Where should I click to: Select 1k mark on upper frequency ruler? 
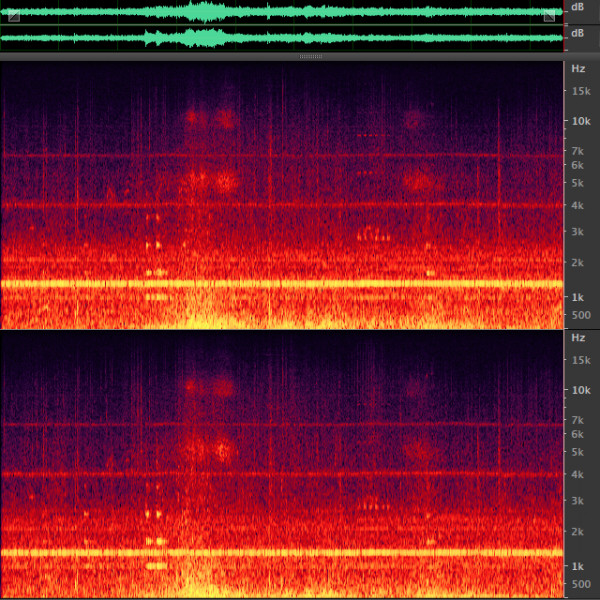[577, 297]
